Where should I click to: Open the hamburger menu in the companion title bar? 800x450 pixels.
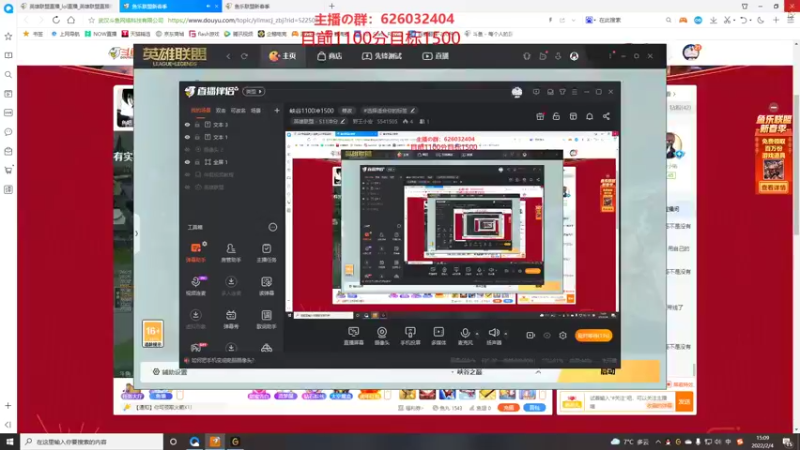[x=574, y=92]
